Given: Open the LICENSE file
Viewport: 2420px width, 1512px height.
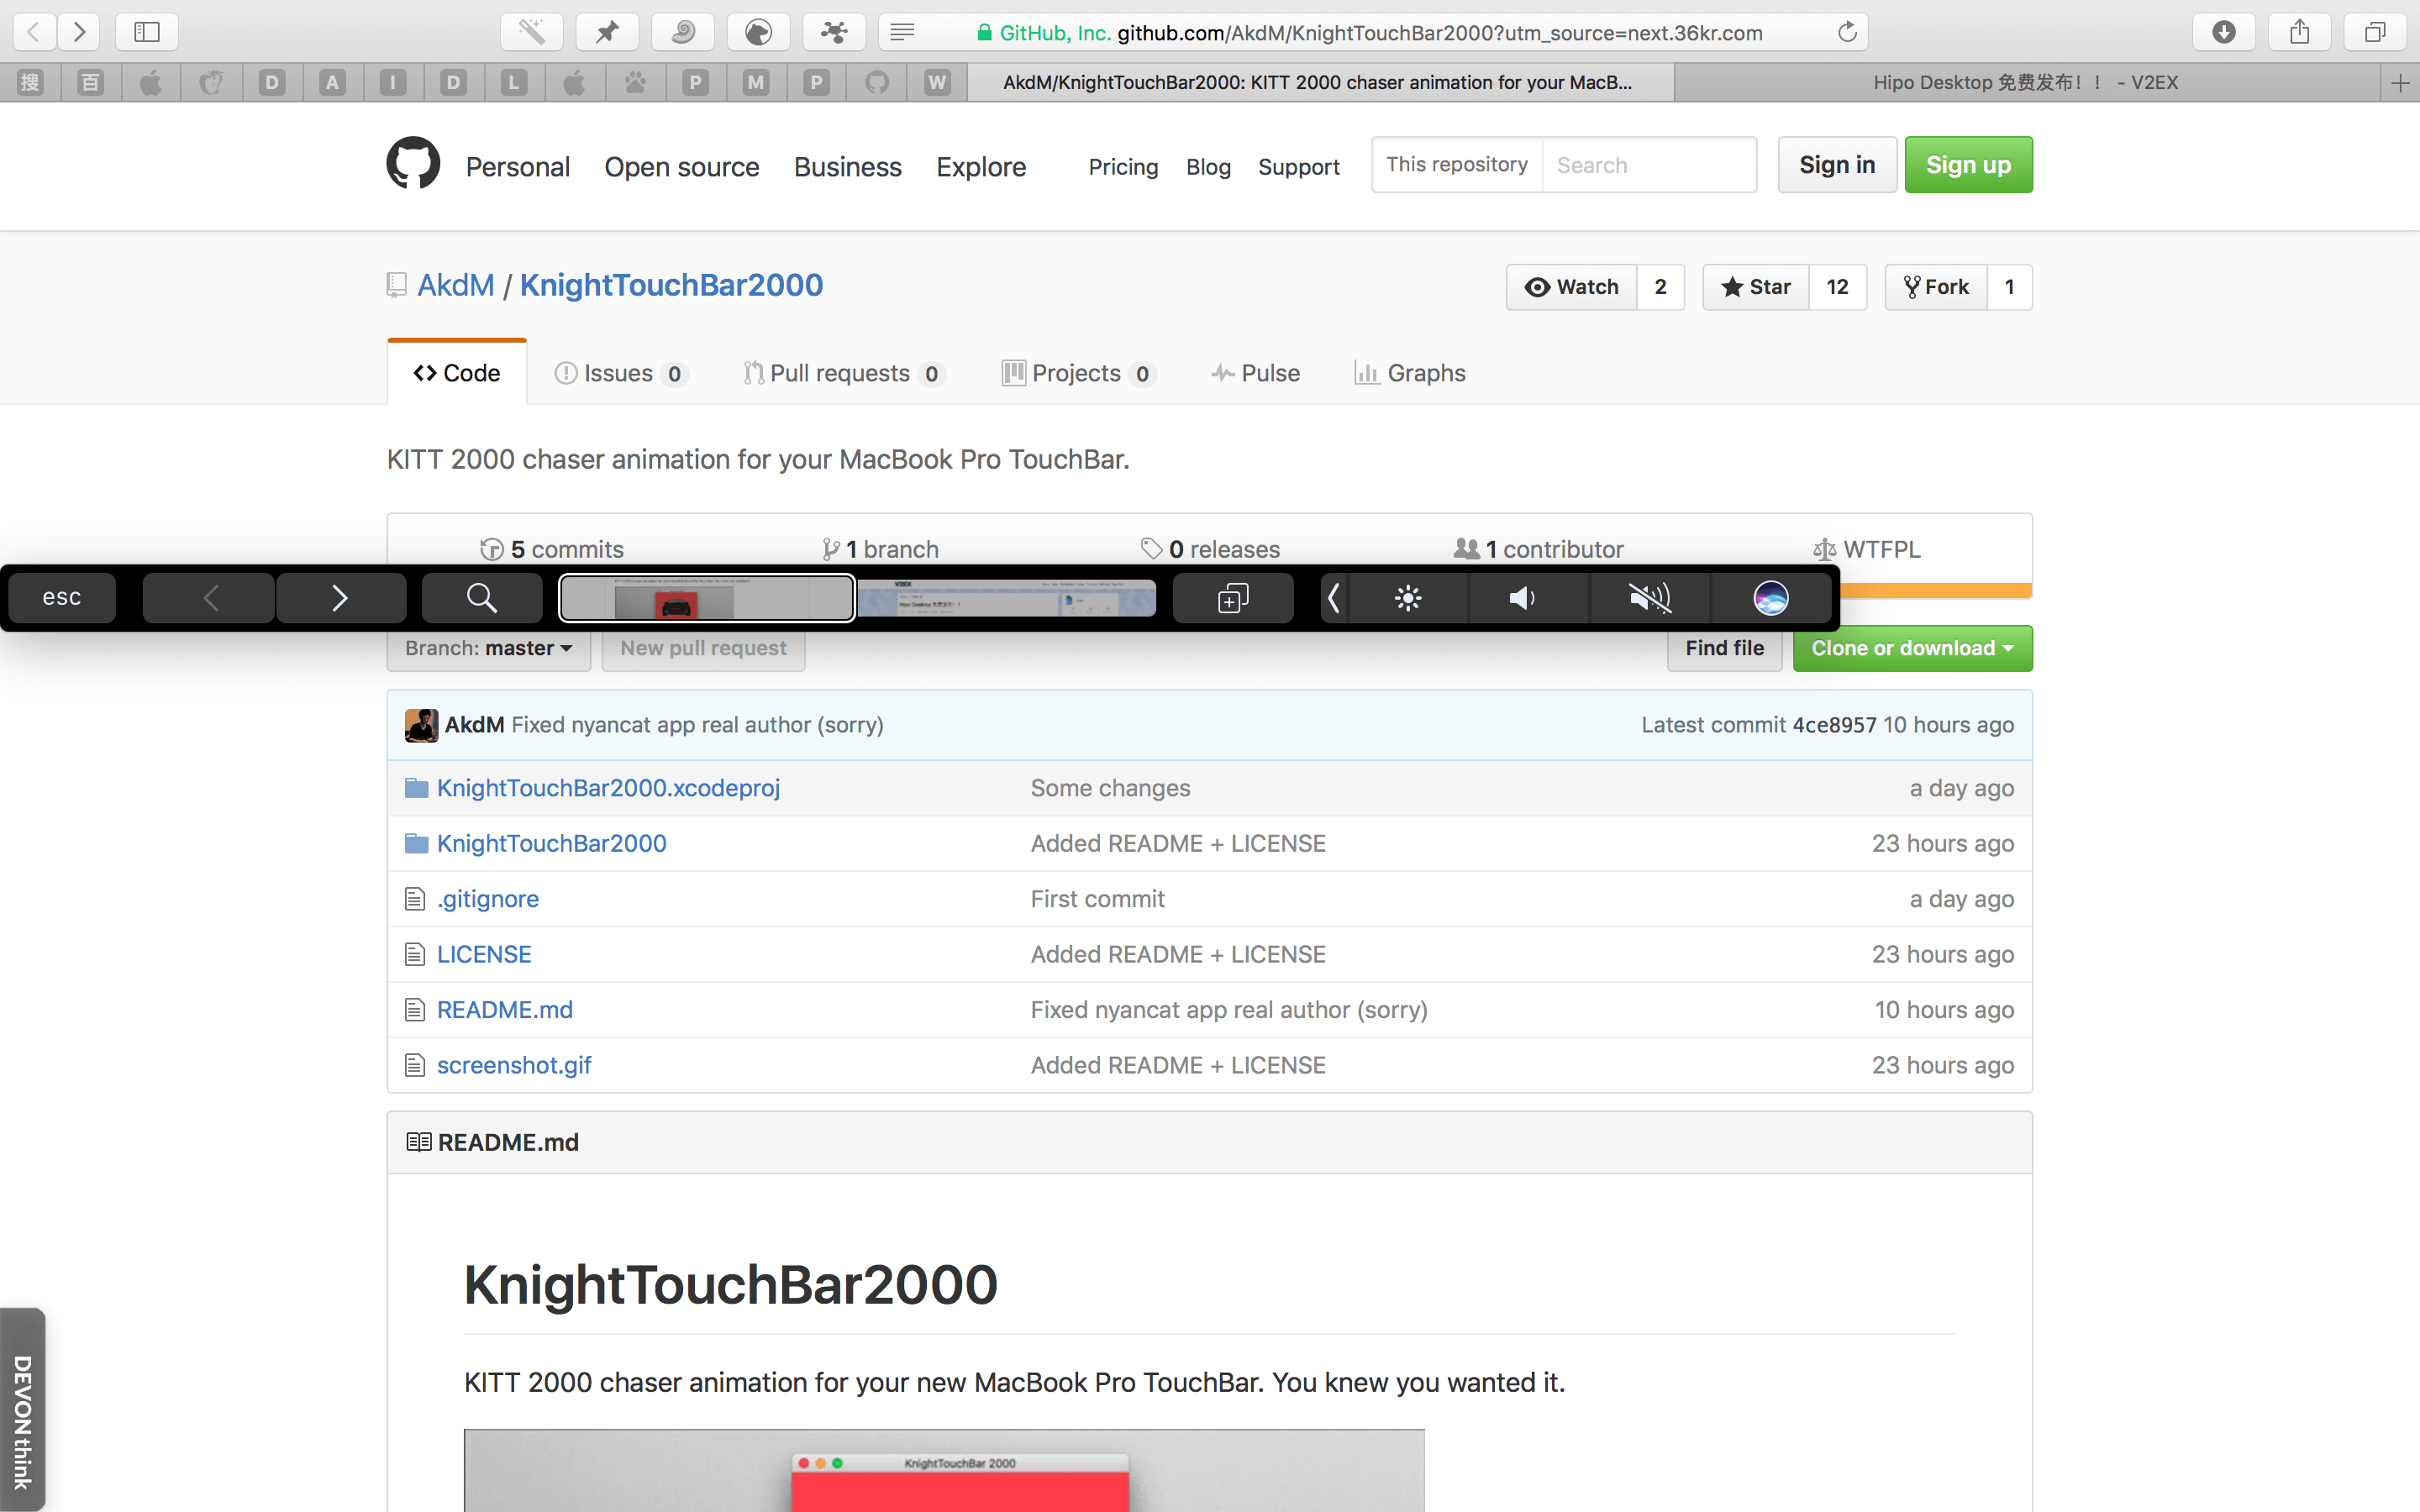Looking at the screenshot, I should point(484,954).
